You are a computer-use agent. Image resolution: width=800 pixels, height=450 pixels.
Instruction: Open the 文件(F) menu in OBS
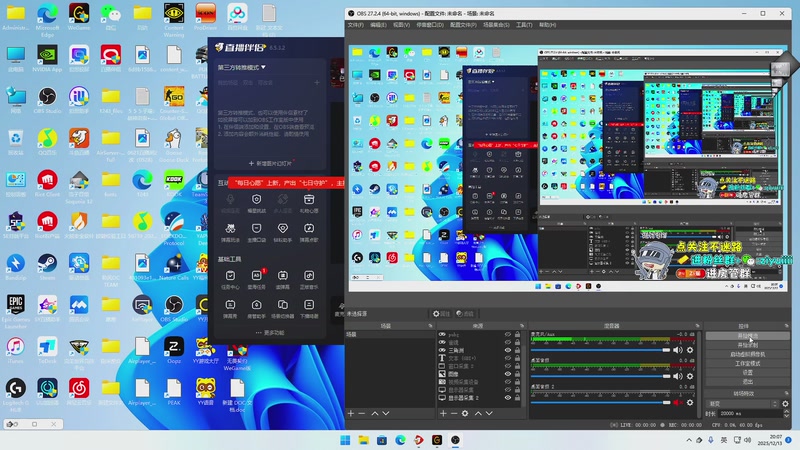[356, 24]
